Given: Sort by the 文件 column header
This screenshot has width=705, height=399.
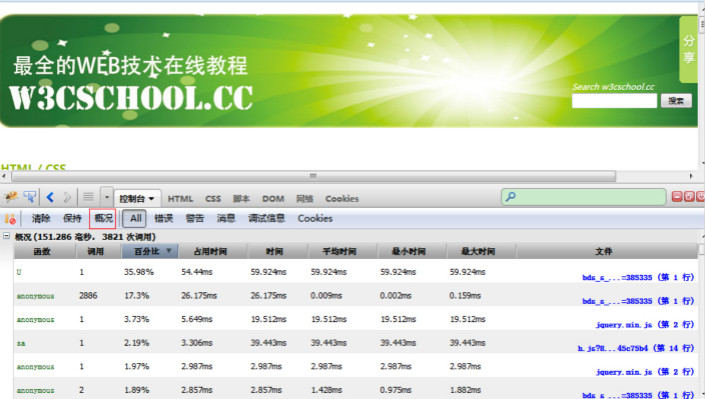Looking at the screenshot, I should 607,251.
